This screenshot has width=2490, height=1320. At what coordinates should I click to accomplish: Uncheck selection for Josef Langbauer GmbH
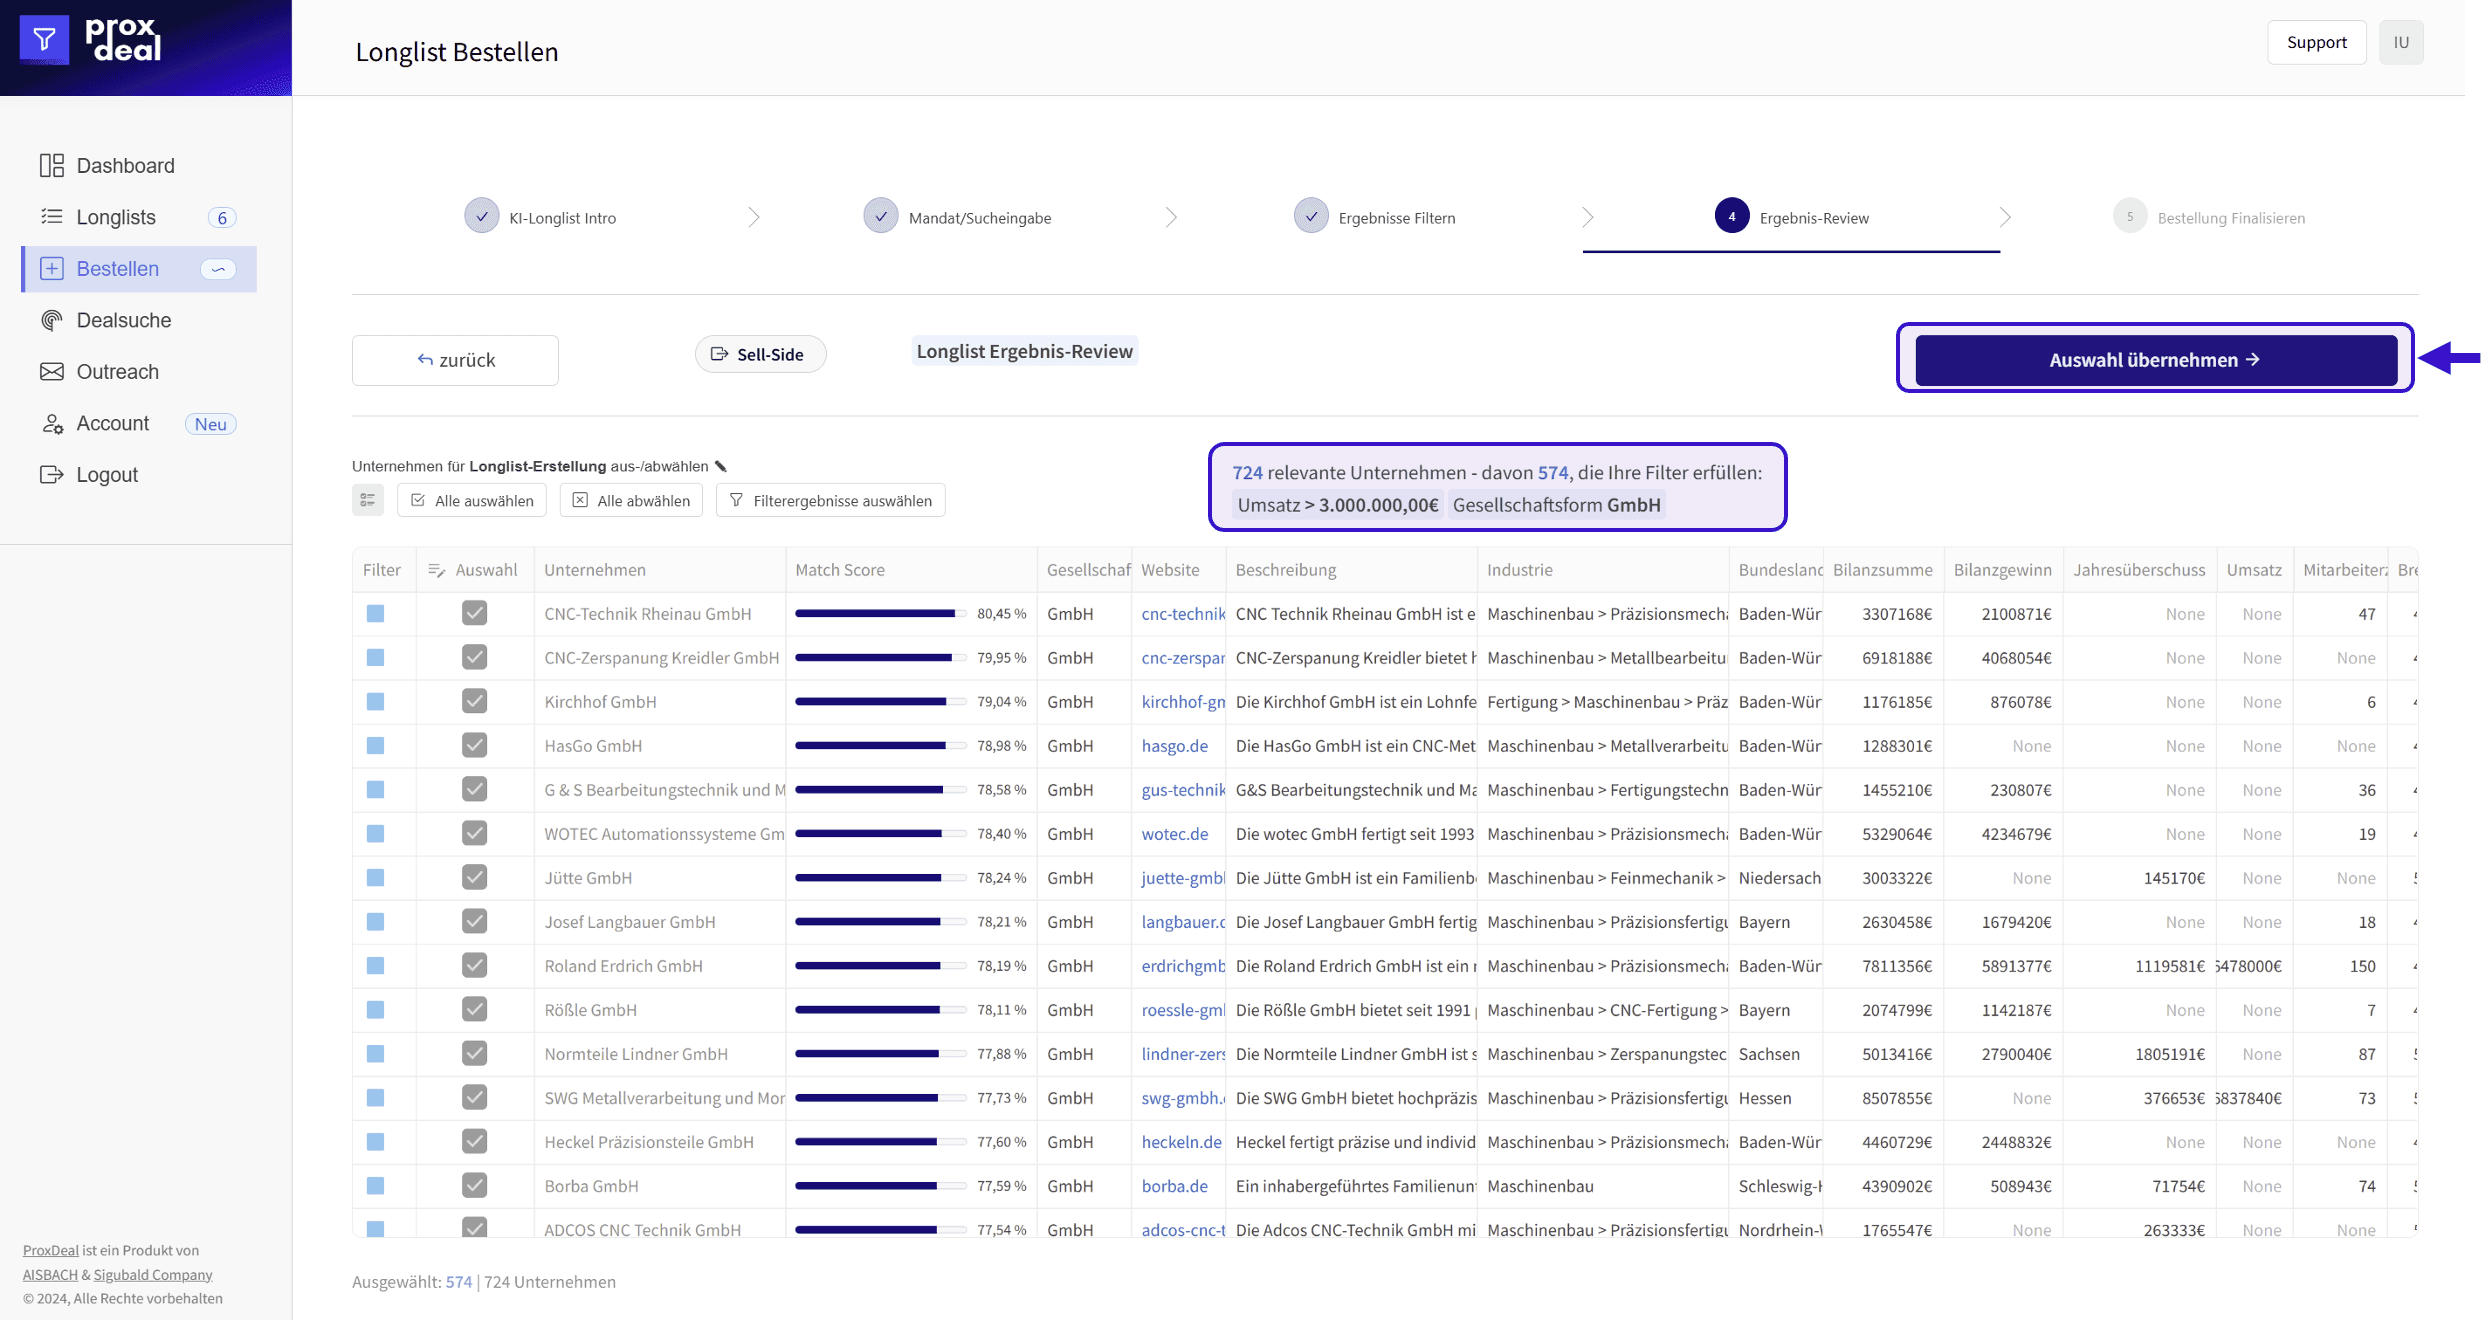click(x=475, y=921)
